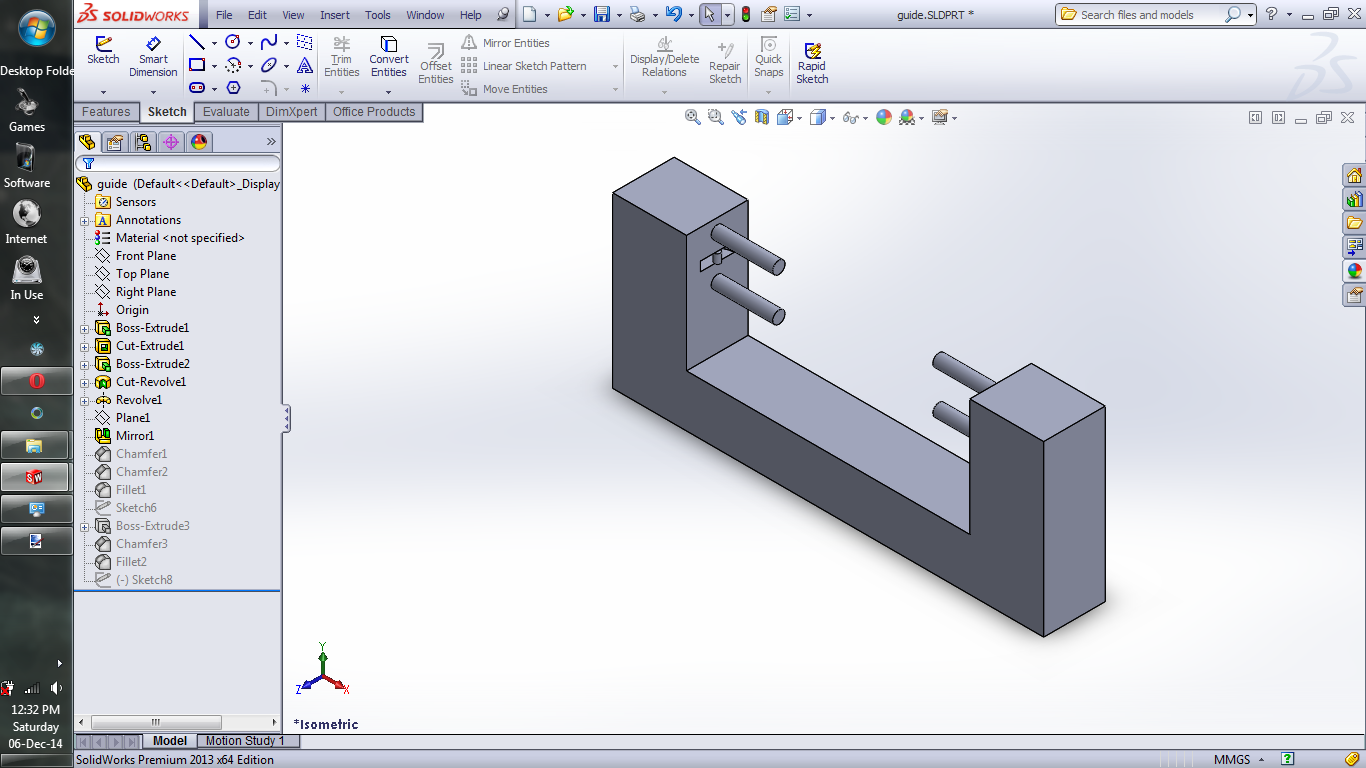Viewport: 1366px width, 768px height.
Task: Activate the Zoom to Area tool
Action: pyautogui.click(x=715, y=117)
